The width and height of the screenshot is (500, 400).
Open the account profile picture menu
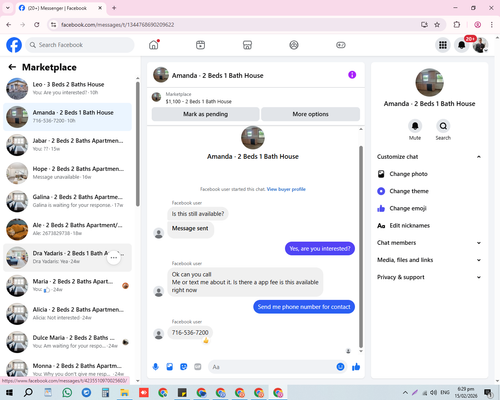click(x=480, y=45)
